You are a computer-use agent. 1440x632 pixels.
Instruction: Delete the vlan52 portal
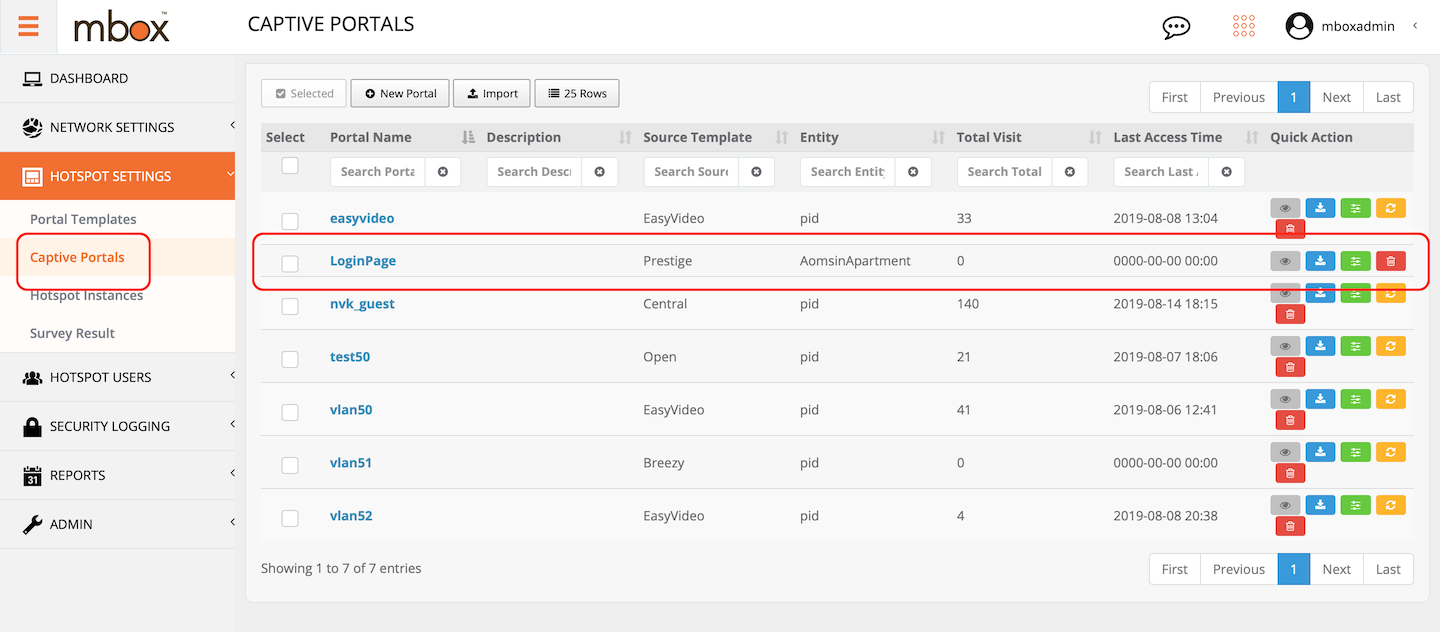1290,526
